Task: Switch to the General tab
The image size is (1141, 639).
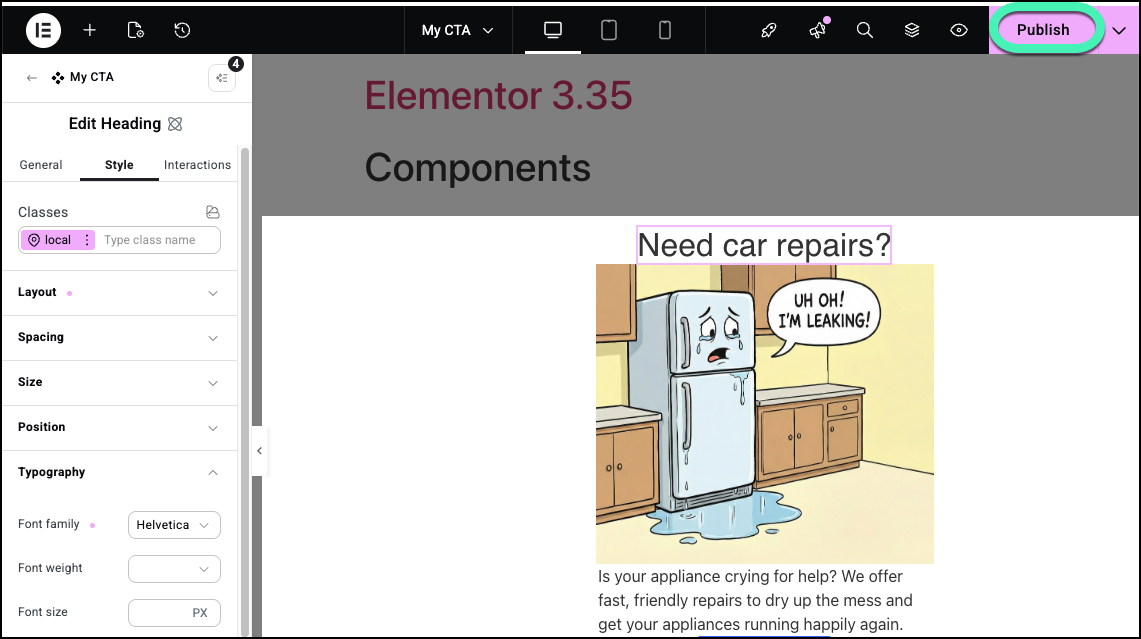Action: coord(41,165)
